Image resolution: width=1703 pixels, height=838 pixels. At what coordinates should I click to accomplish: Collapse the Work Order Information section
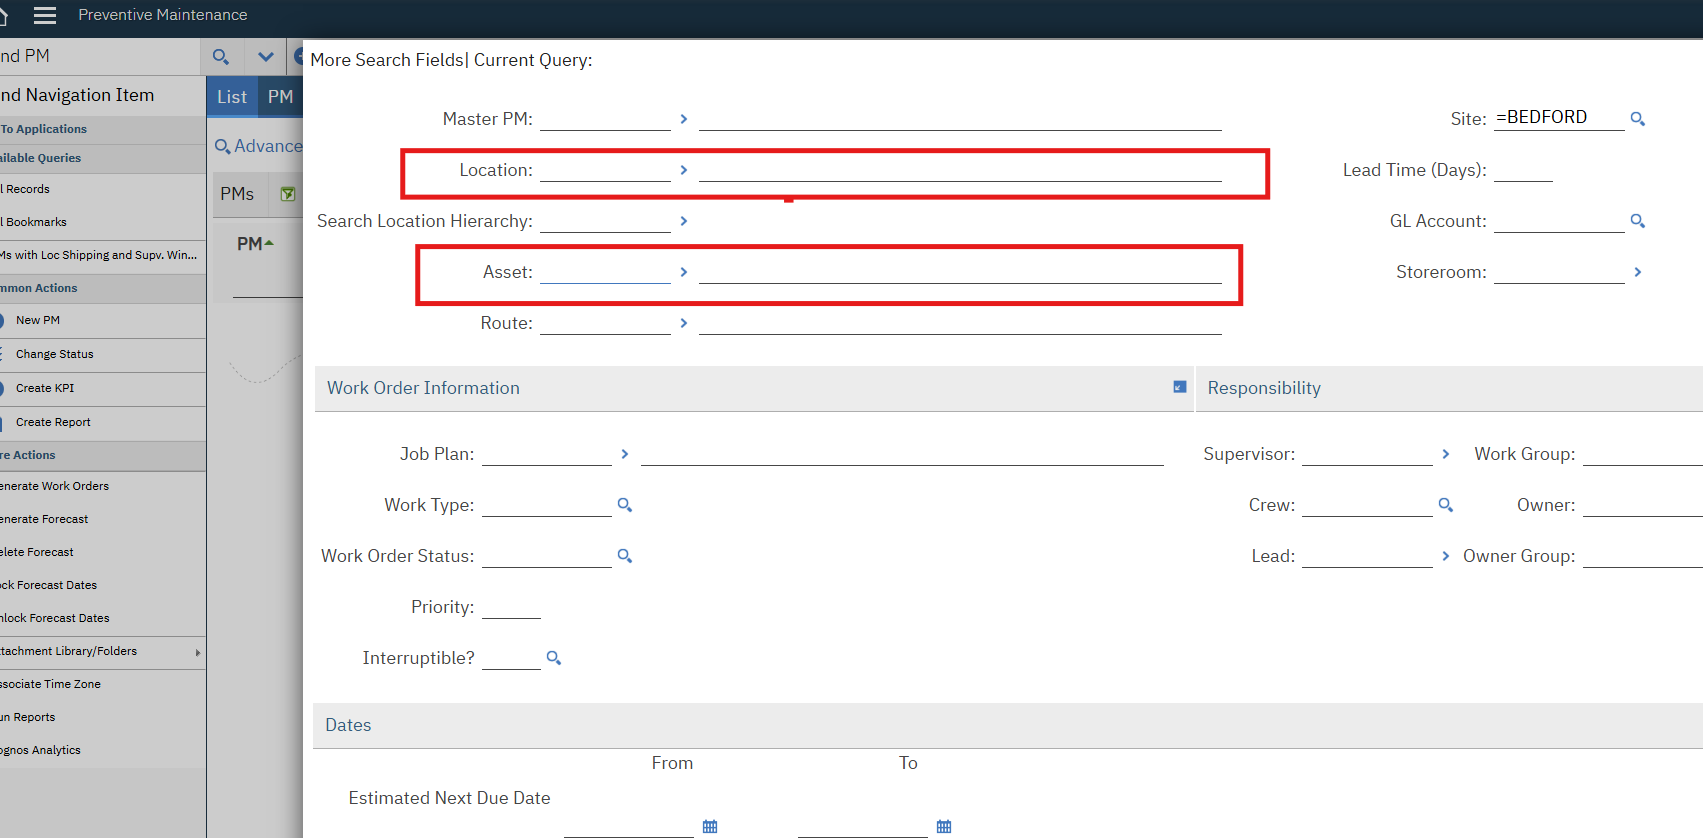click(1180, 387)
